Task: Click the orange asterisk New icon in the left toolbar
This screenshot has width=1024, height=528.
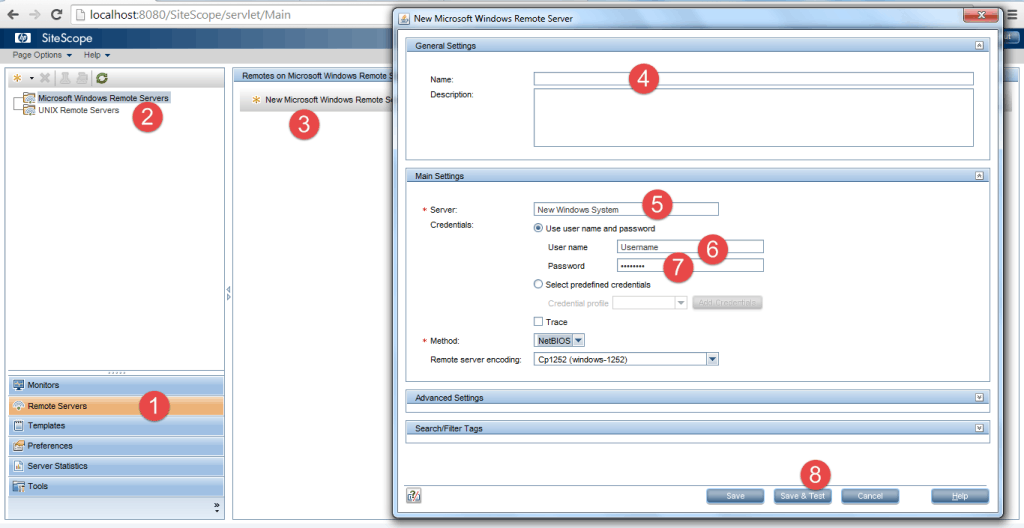Action: [x=17, y=78]
